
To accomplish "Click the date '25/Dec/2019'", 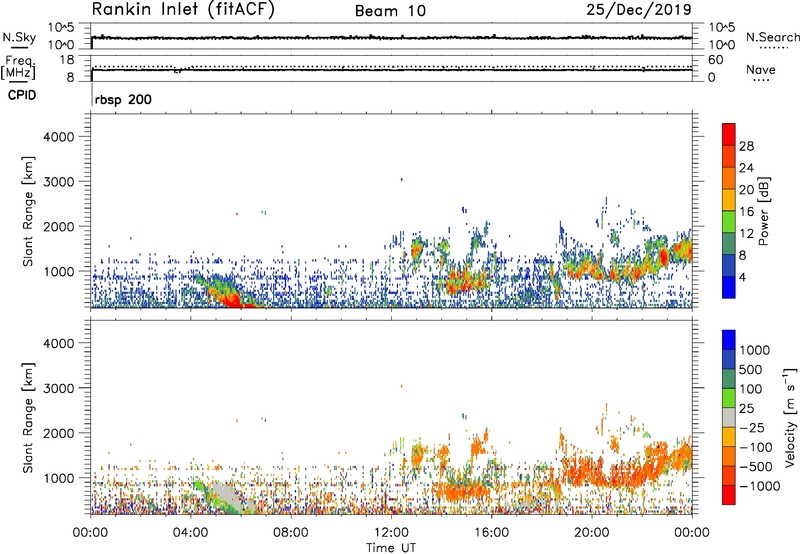I will [x=639, y=9].
